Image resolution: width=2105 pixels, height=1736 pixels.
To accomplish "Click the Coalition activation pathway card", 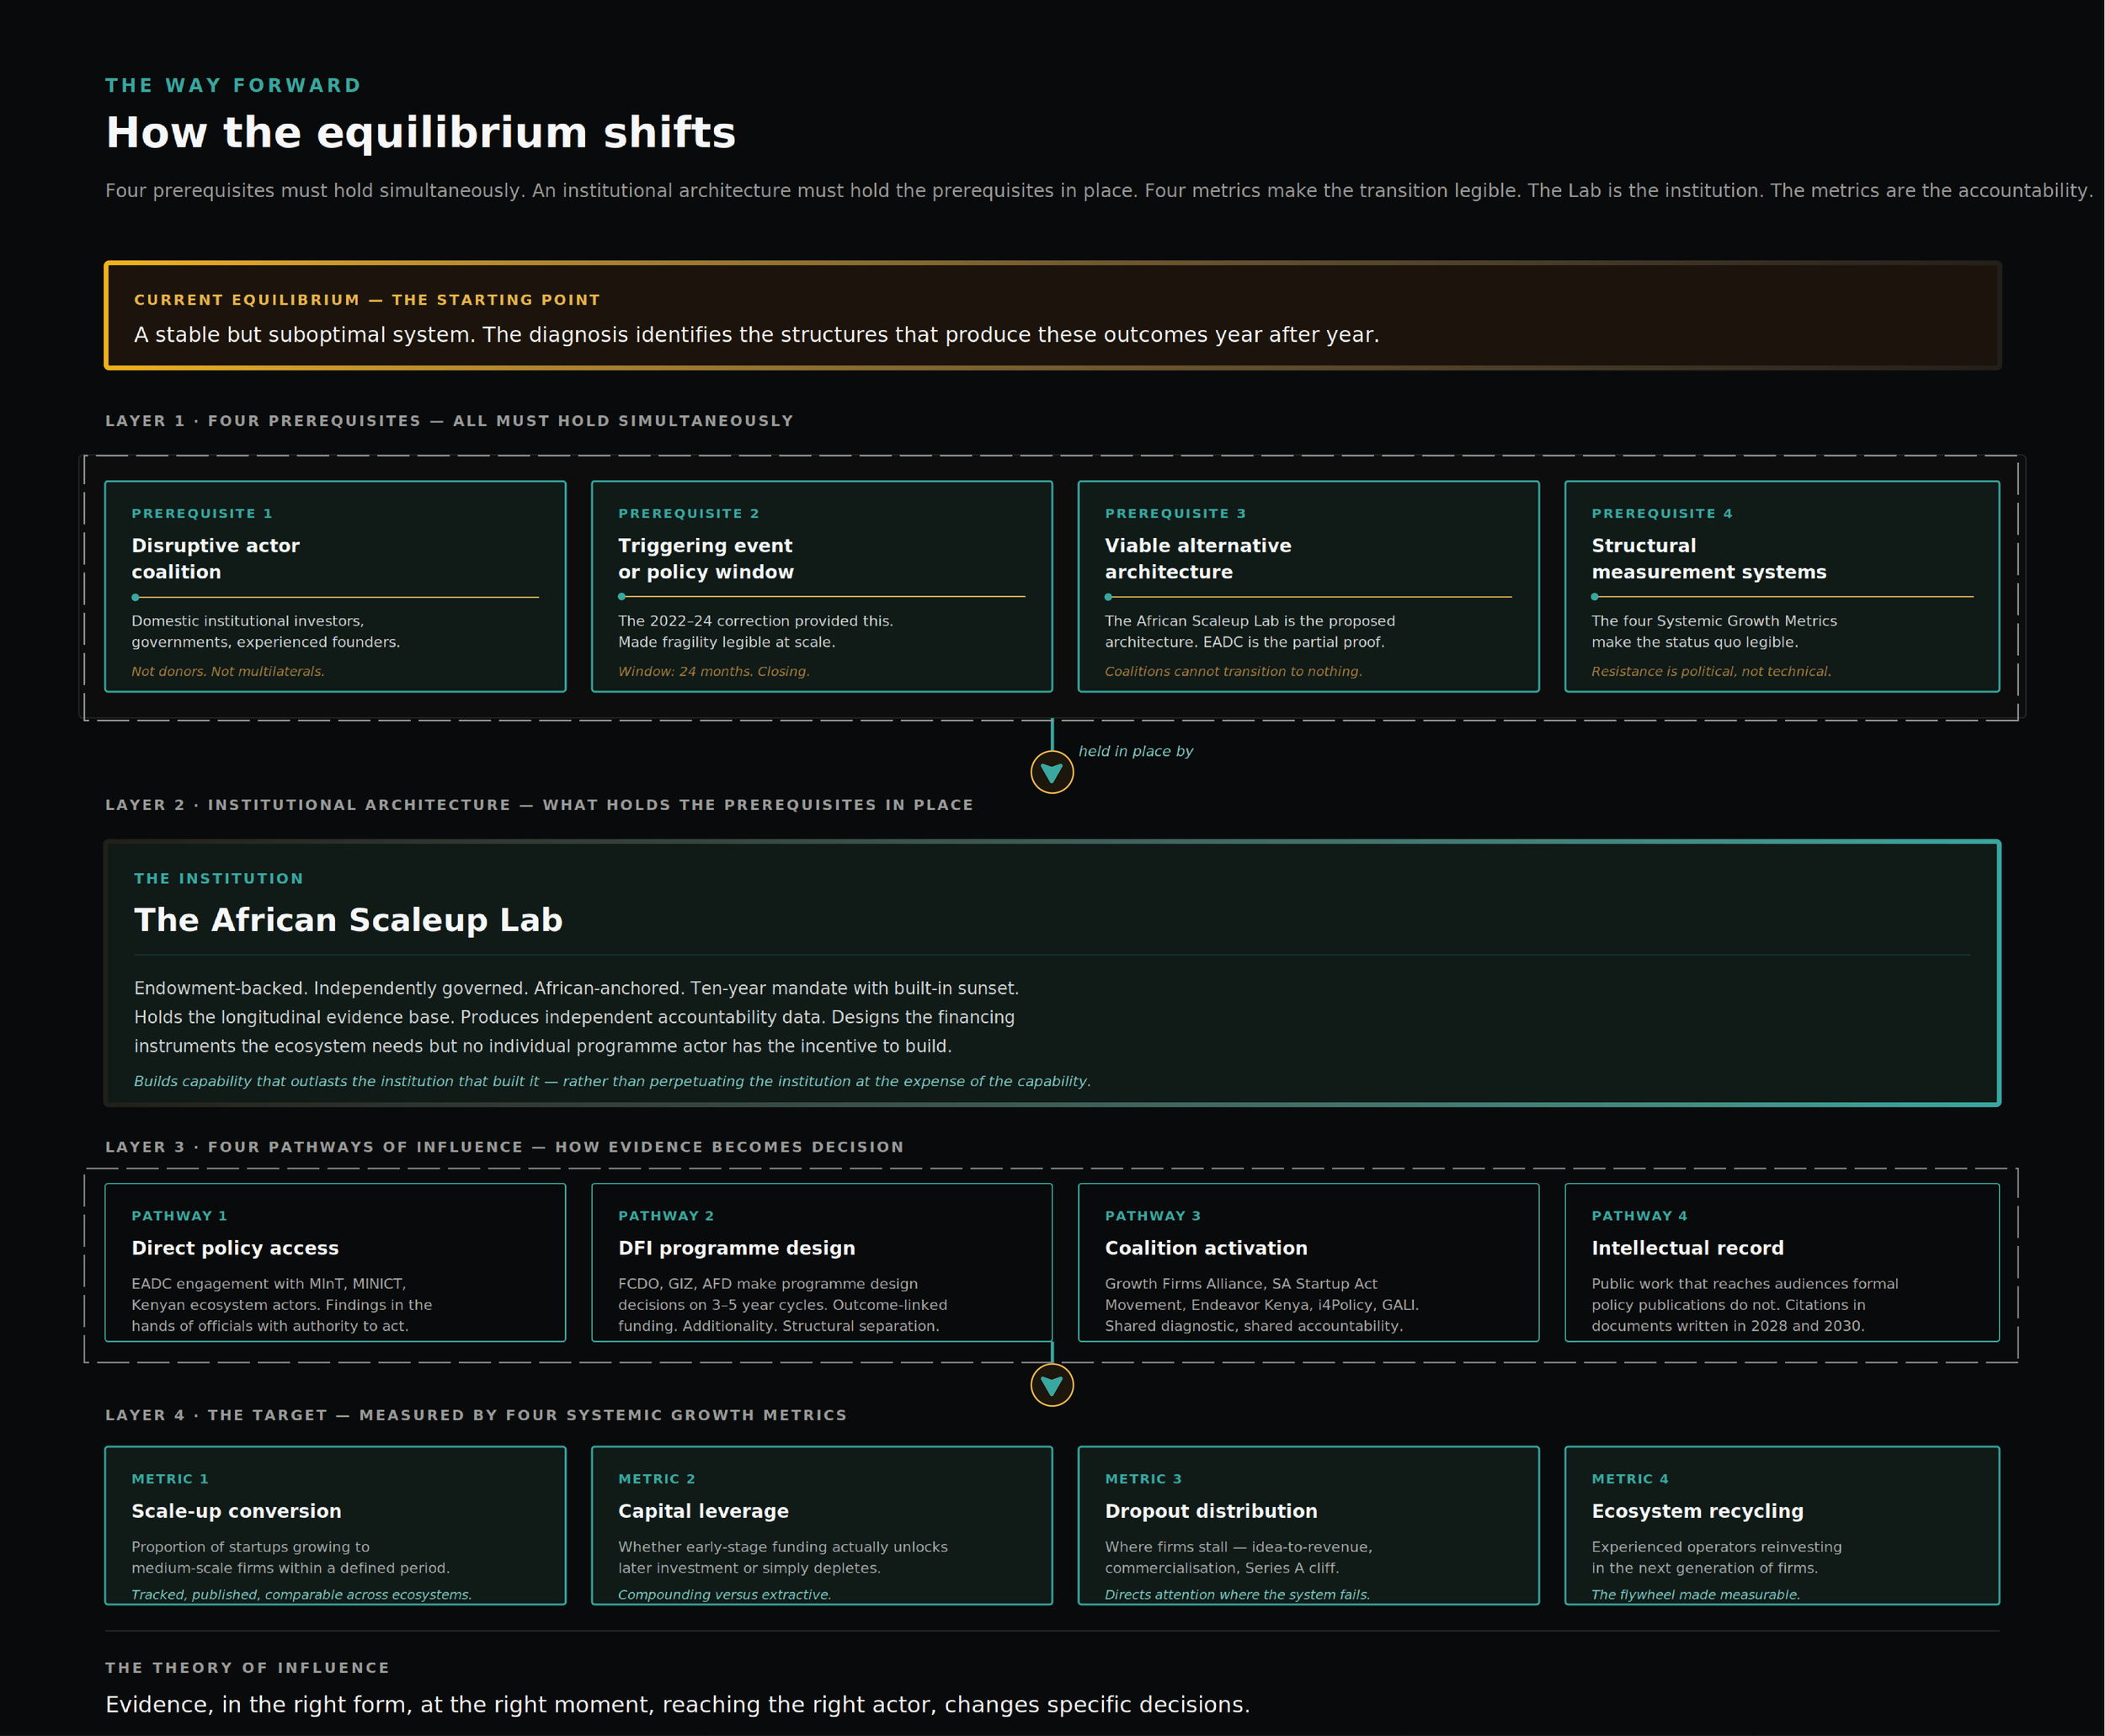I will (x=1308, y=1262).
